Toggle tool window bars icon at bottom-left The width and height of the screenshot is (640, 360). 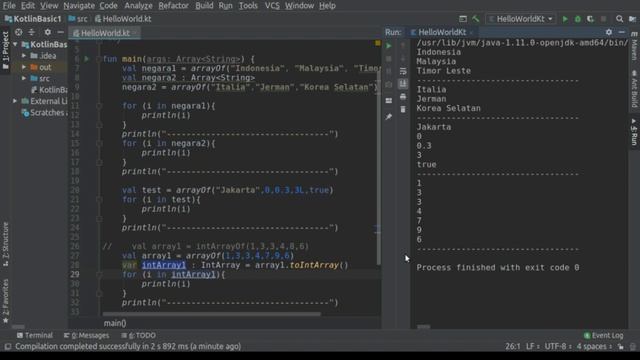7,347
